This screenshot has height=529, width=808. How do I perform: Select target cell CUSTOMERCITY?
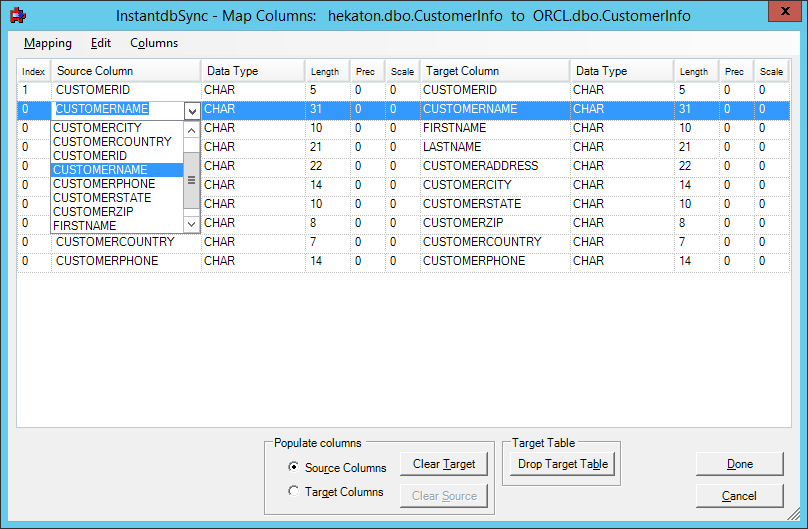click(x=495, y=185)
